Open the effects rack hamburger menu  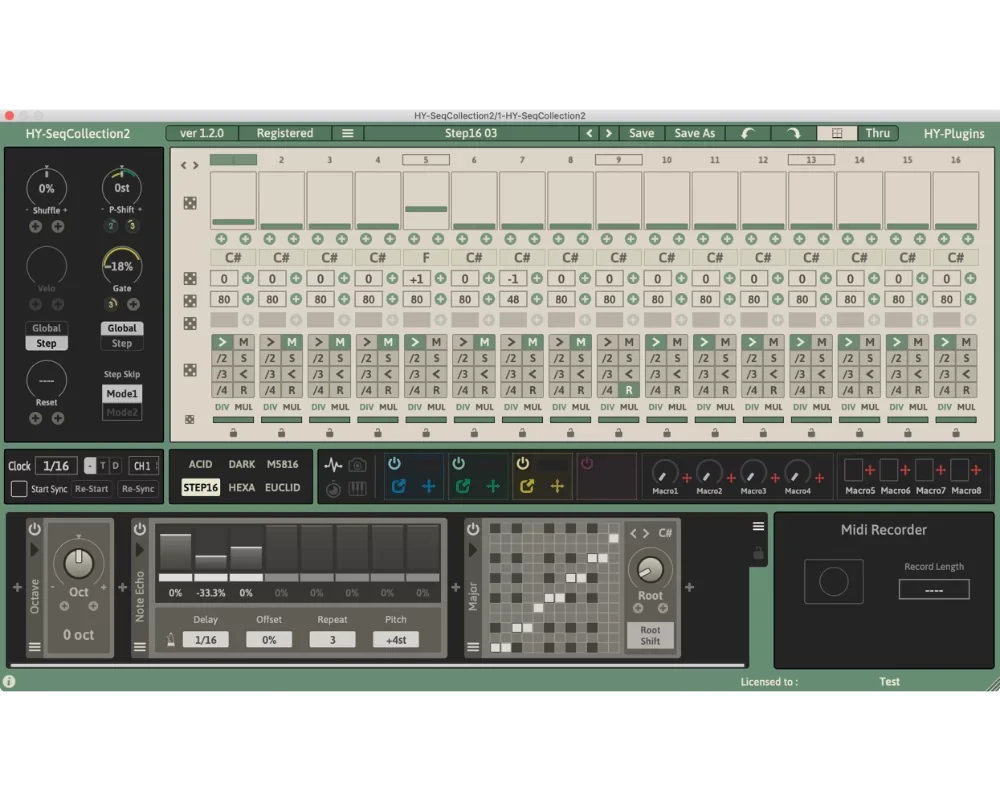pos(758,526)
